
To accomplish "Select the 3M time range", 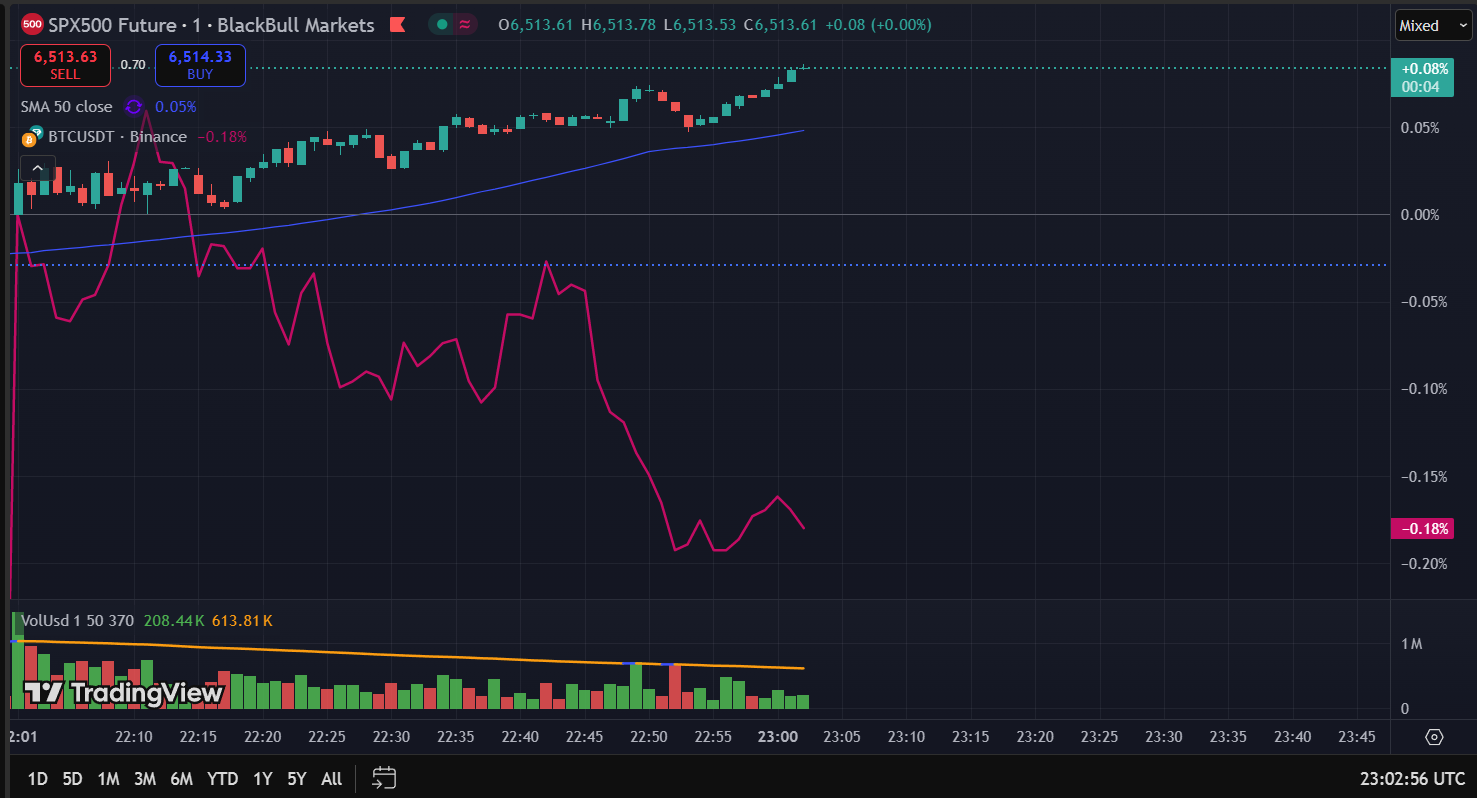I will click(145, 778).
